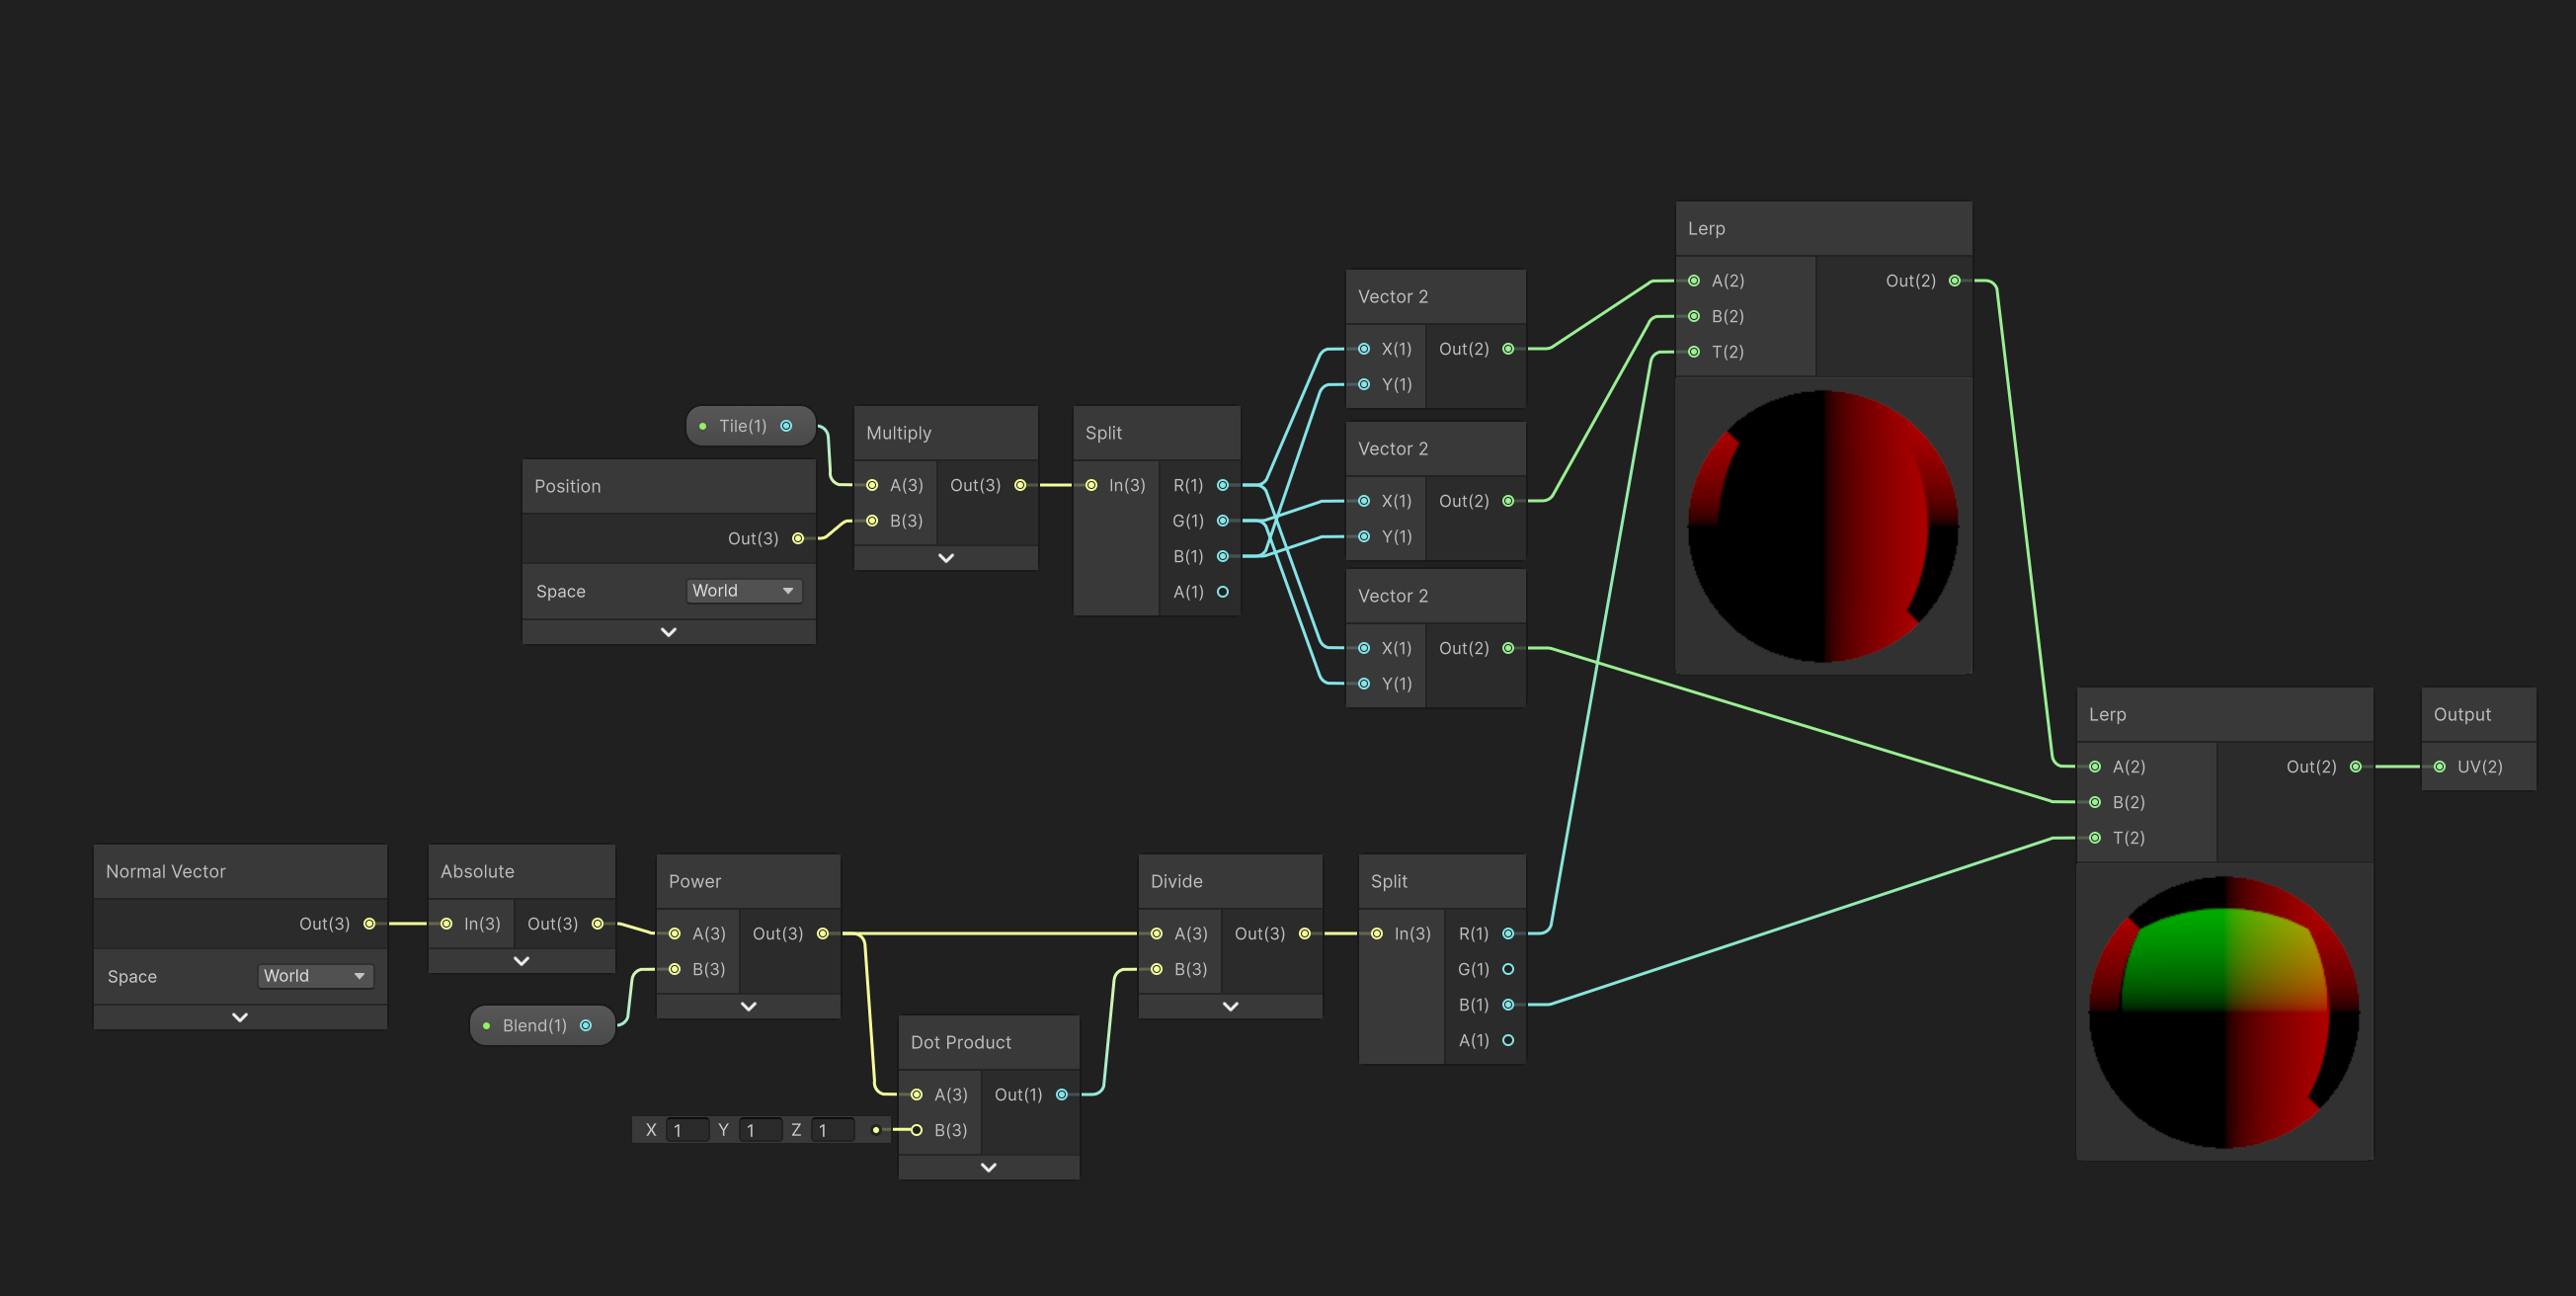Screen dimensions: 2576x1296
Task: Click the T(2) input port on upper Lerp node
Action: (1694, 352)
